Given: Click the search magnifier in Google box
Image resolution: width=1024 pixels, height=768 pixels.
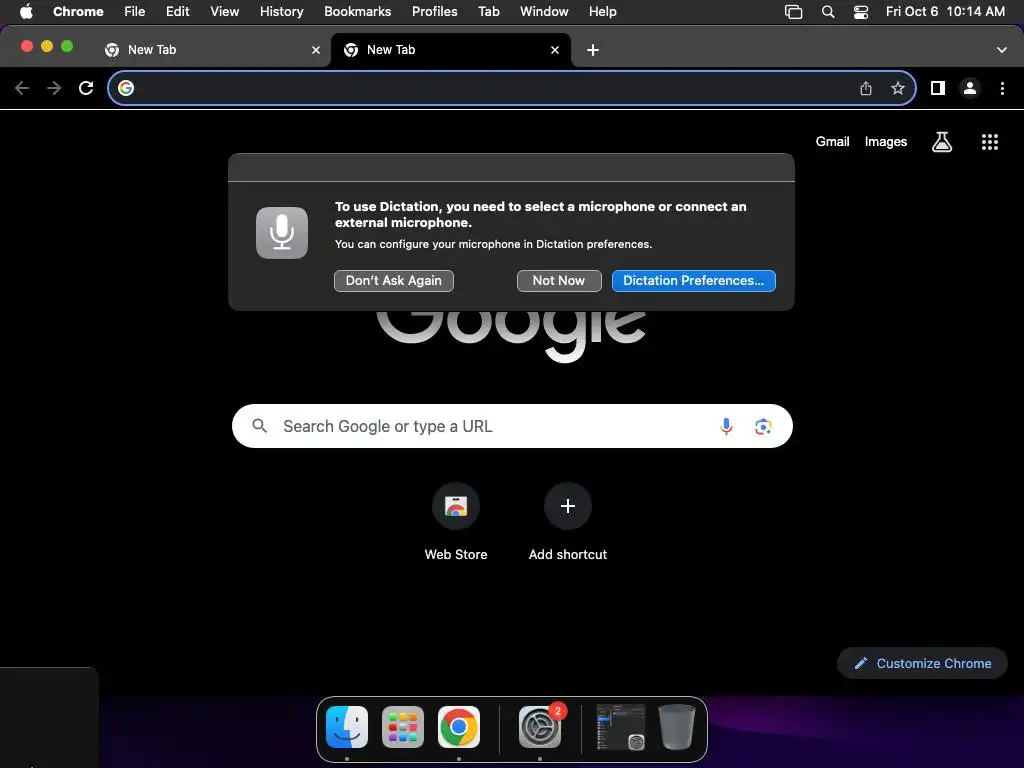Looking at the screenshot, I should [260, 426].
